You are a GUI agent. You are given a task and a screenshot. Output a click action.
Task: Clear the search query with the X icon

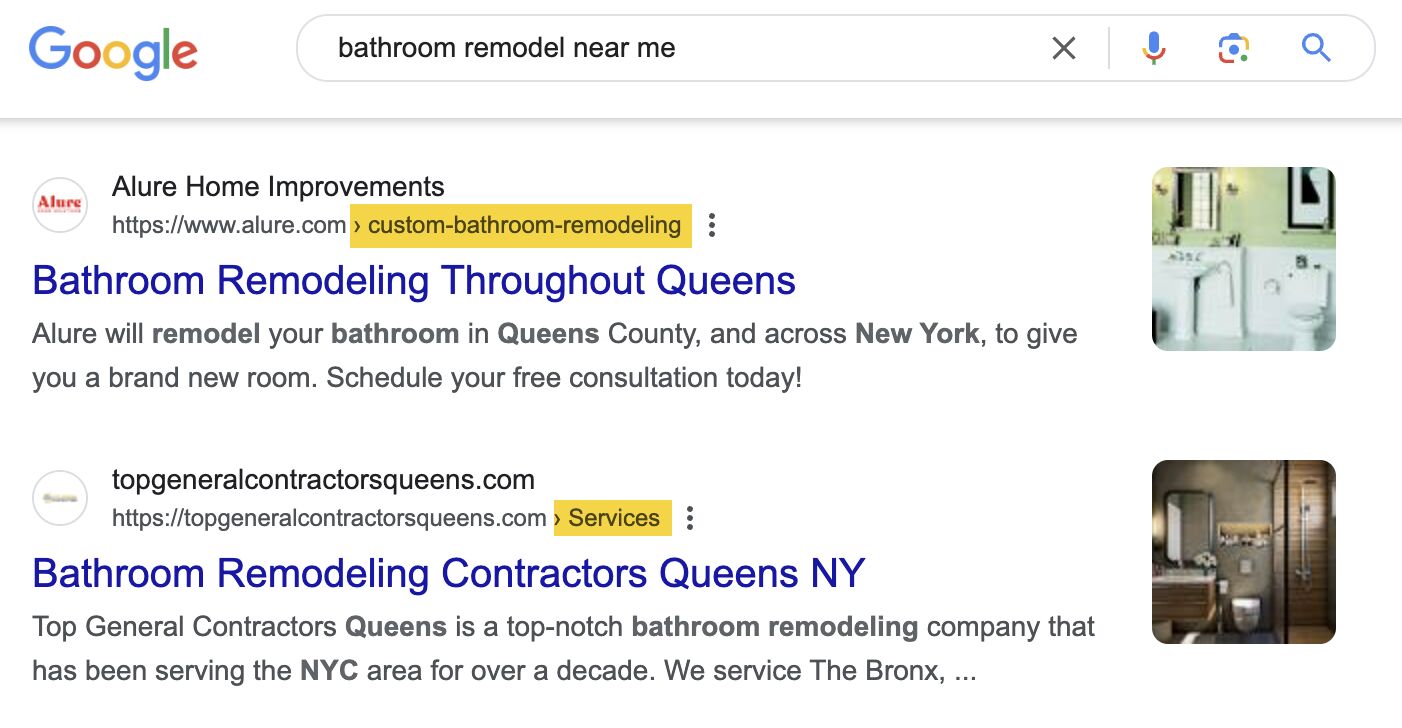[x=1063, y=47]
